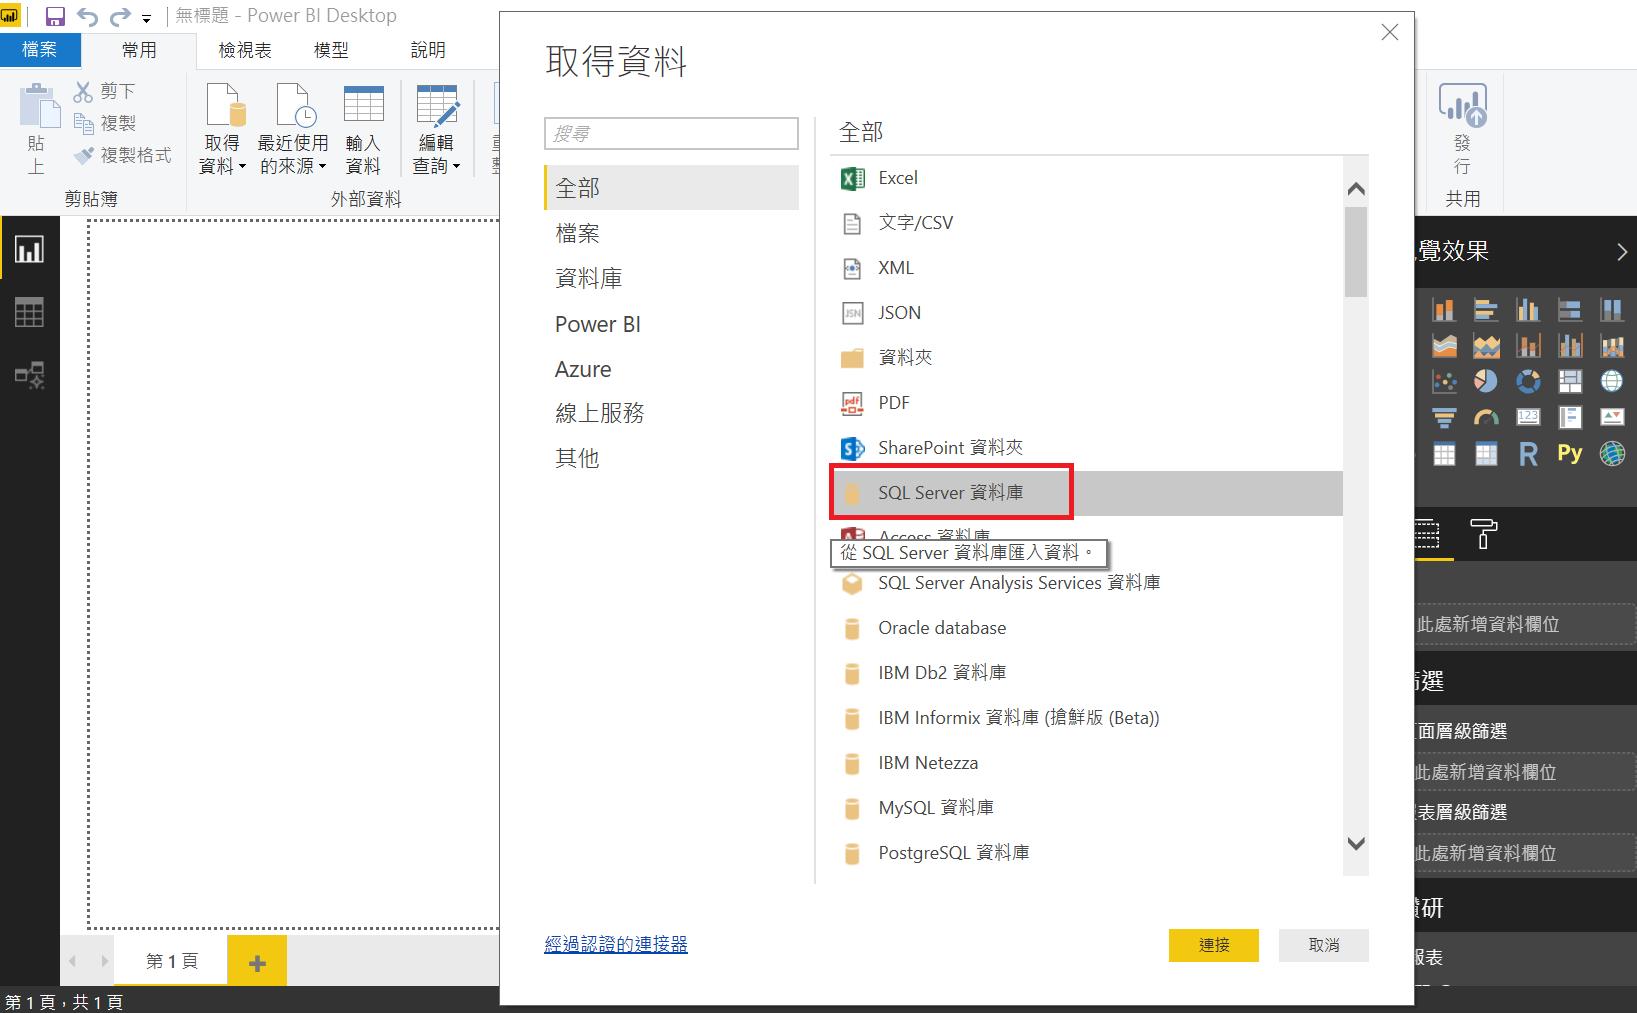The image size is (1637, 1013).
Task: Click the 搜尋 search field in dialog
Action: 671,133
